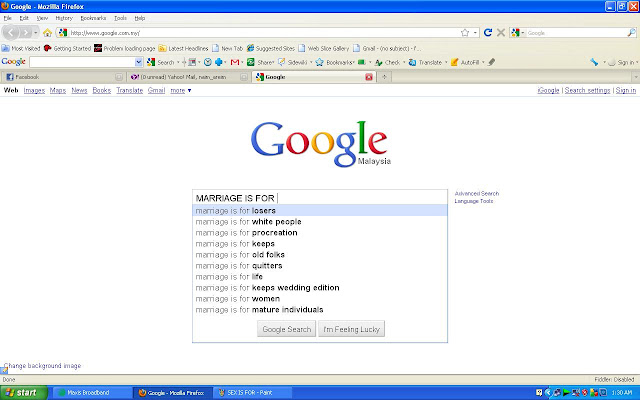Open the list all tabs dropdown
640x400 pixels.
click(635, 77)
